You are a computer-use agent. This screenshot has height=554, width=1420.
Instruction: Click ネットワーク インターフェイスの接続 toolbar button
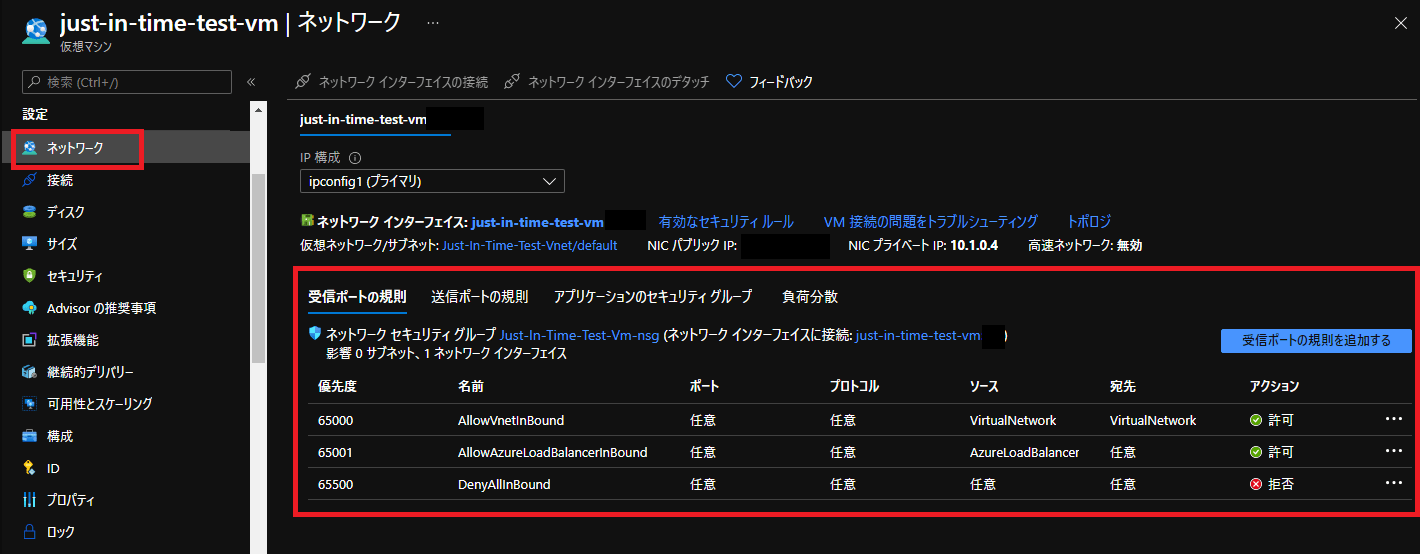pos(392,82)
